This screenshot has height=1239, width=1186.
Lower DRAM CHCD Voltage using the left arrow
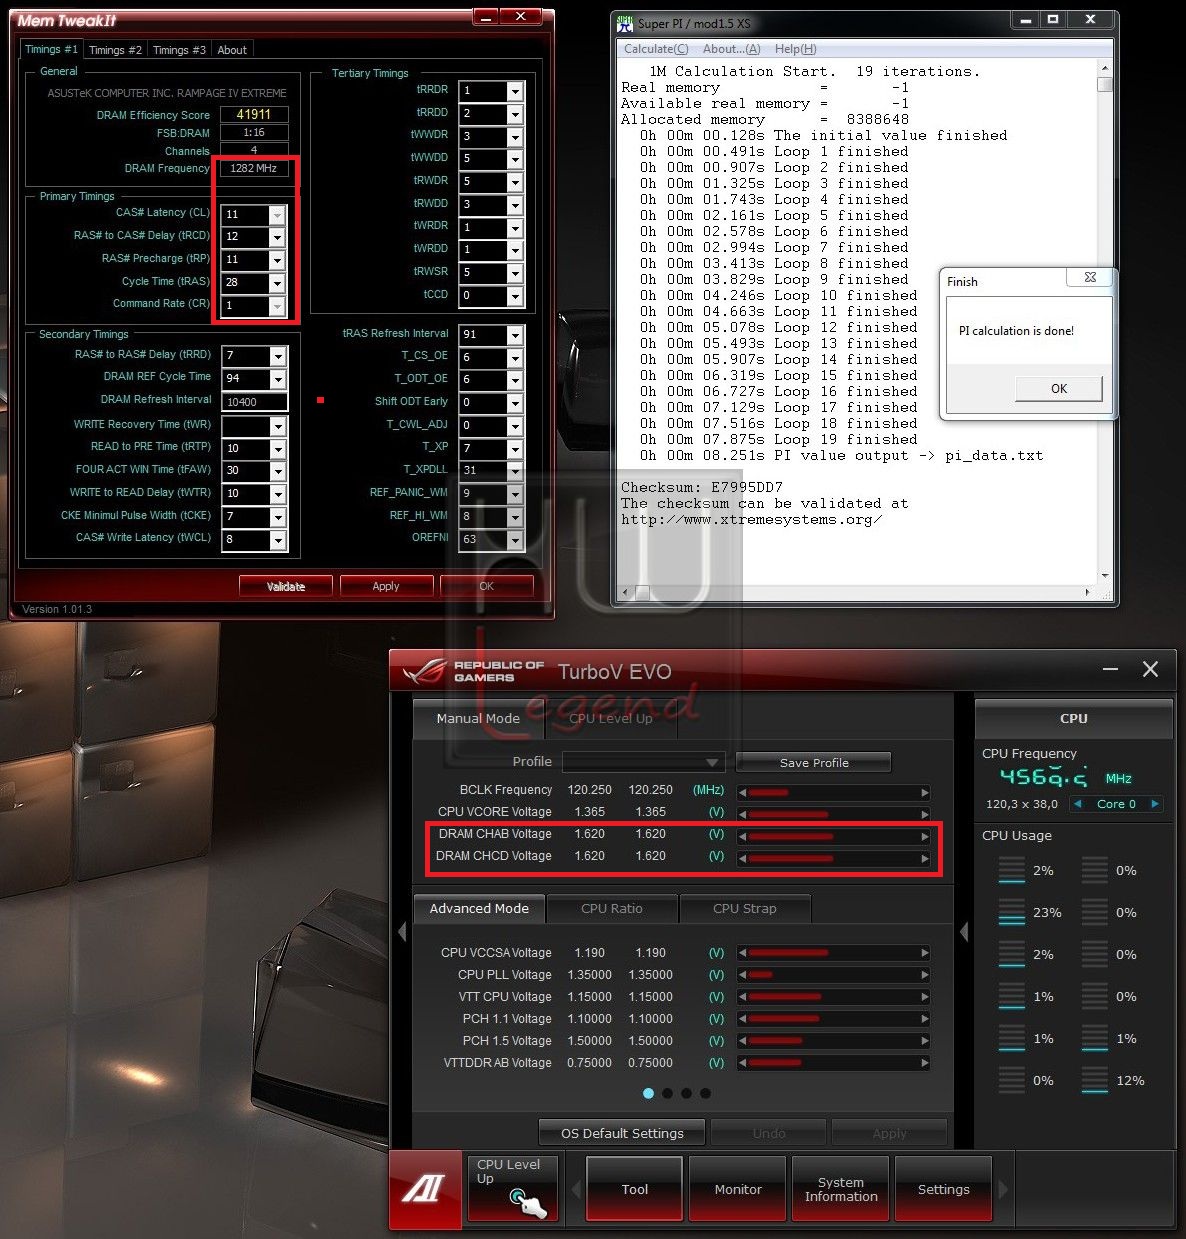click(x=743, y=858)
